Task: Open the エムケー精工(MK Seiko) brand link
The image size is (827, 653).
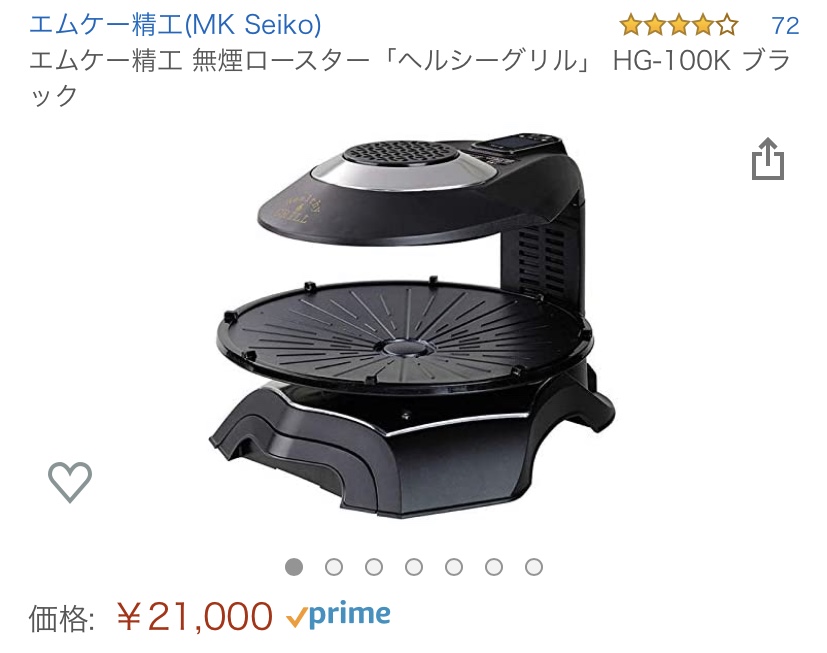Action: pos(175,24)
